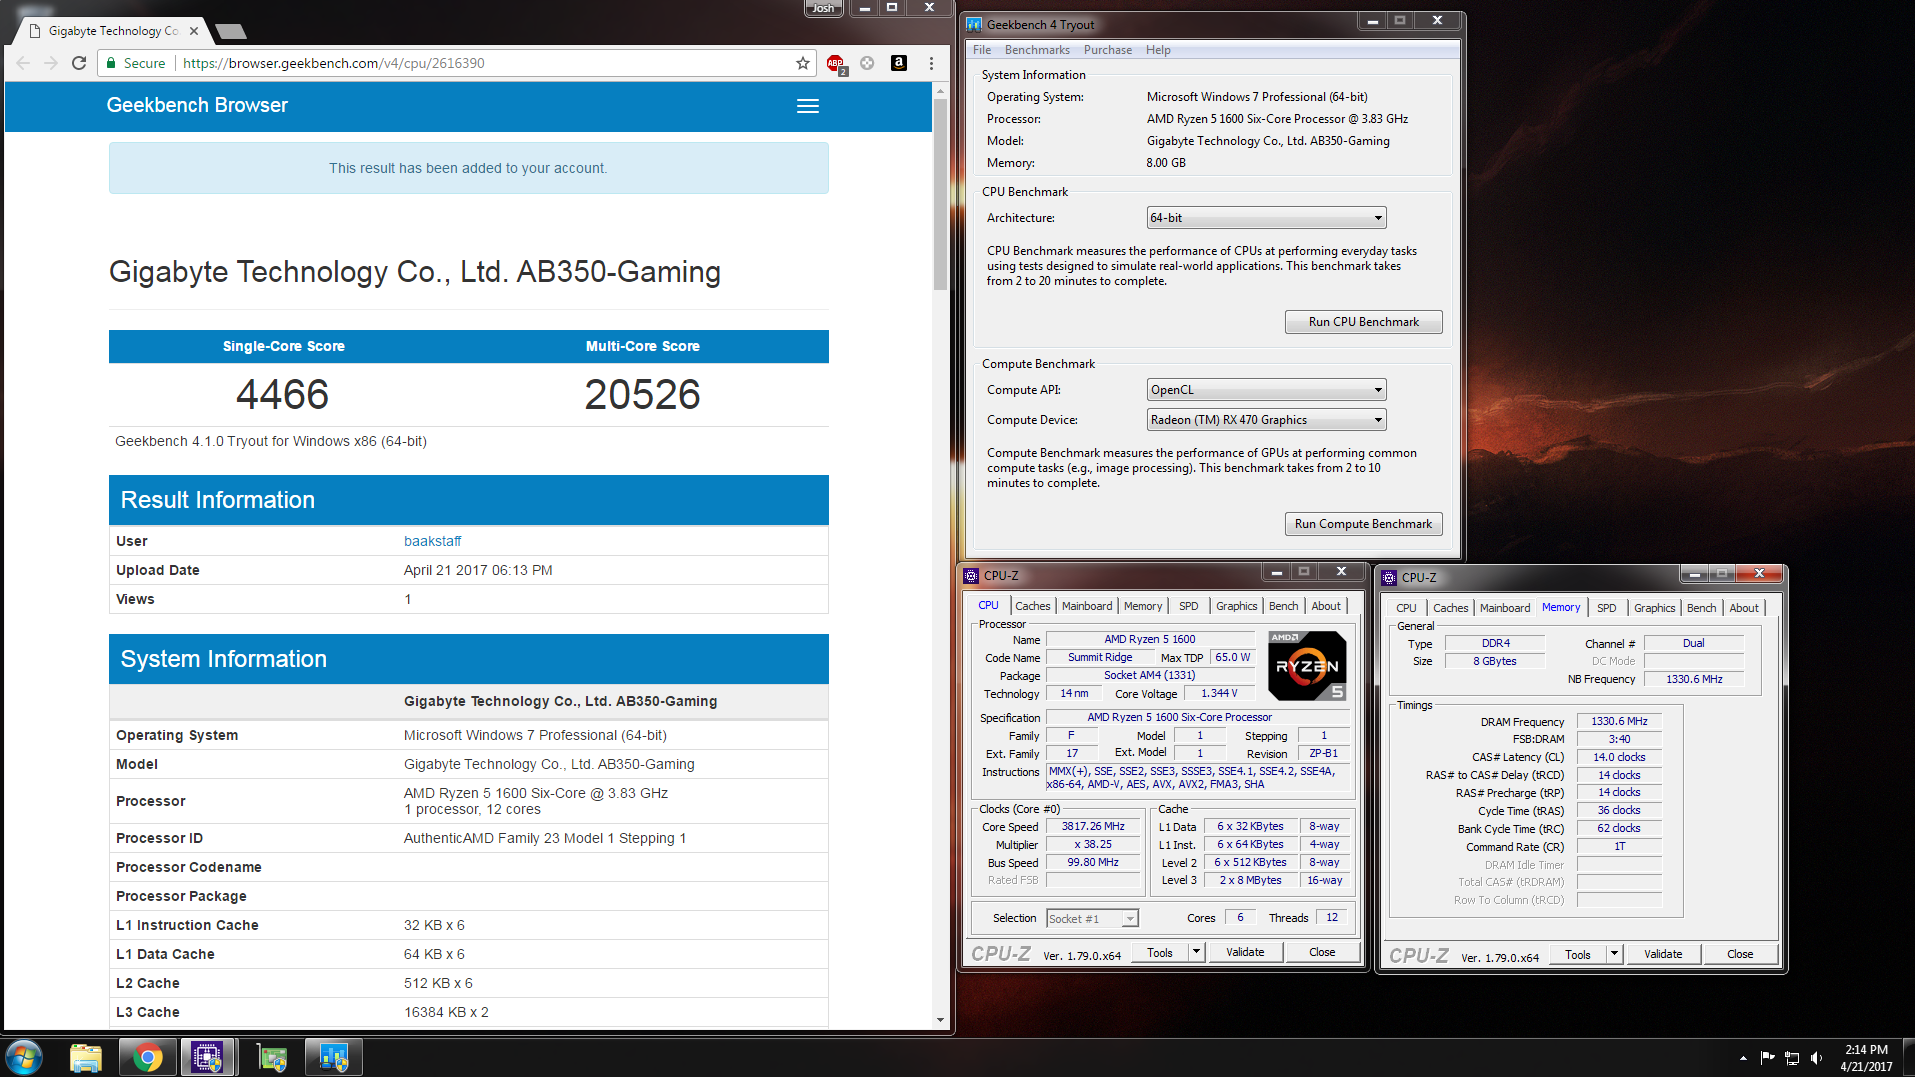Open the Adblock Plus extension icon

(x=836, y=63)
